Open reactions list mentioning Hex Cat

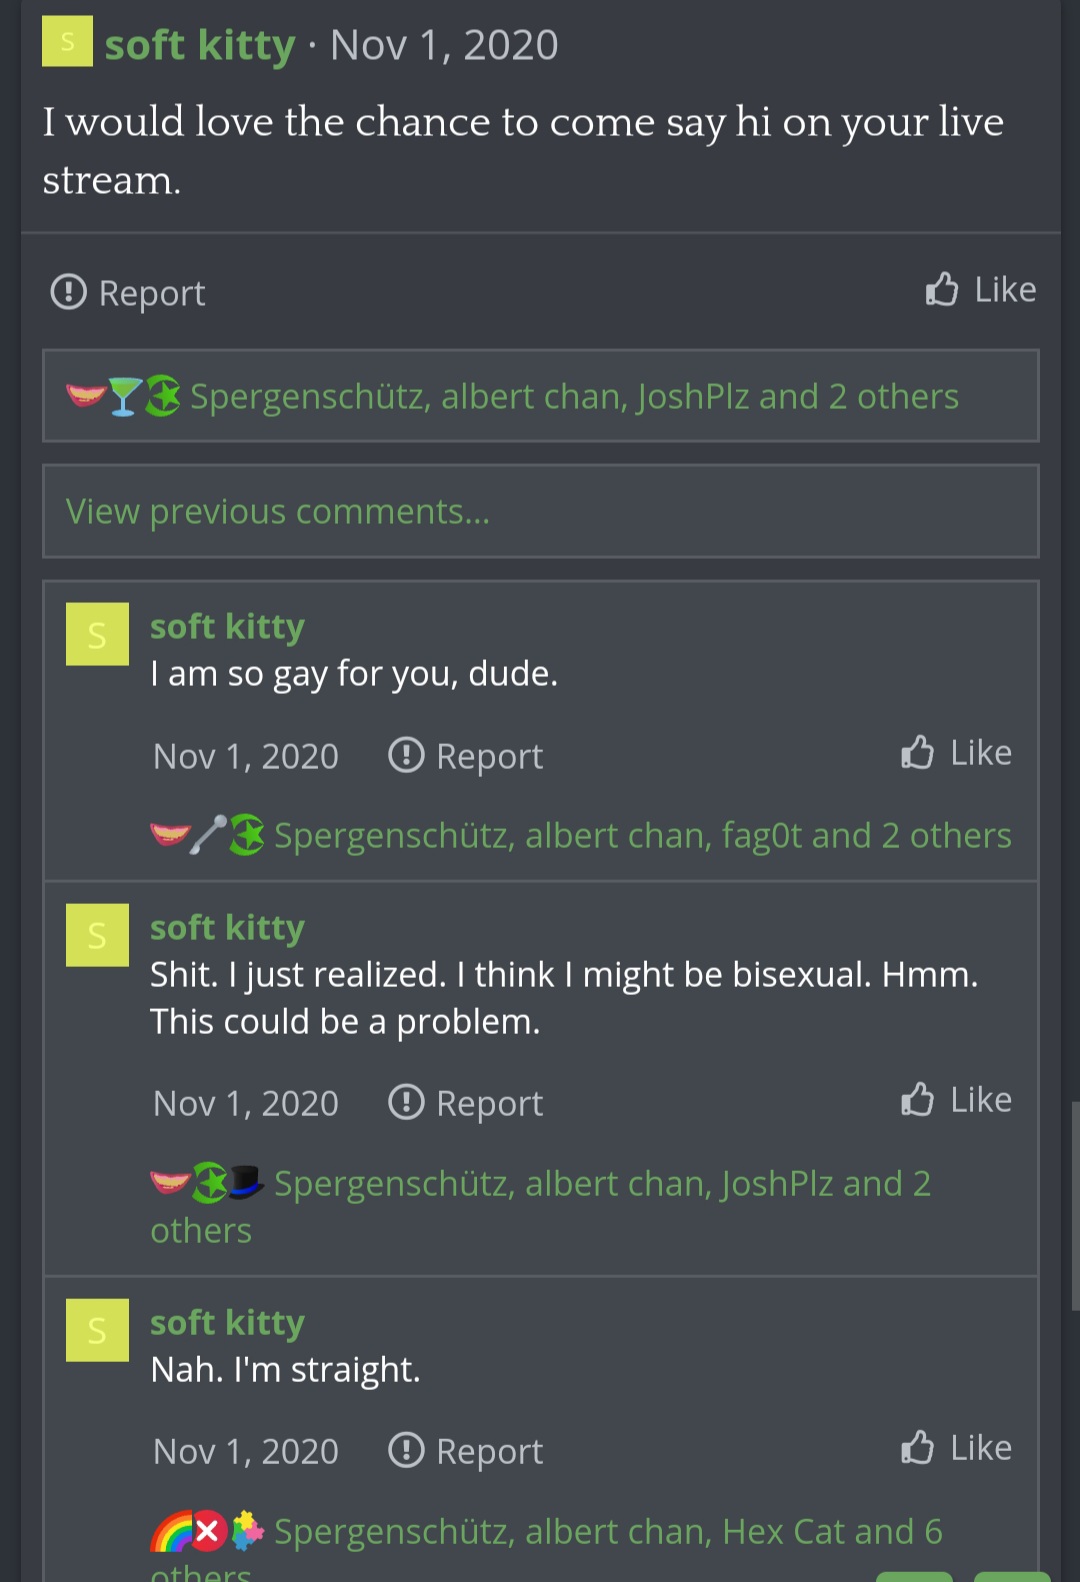click(608, 1532)
